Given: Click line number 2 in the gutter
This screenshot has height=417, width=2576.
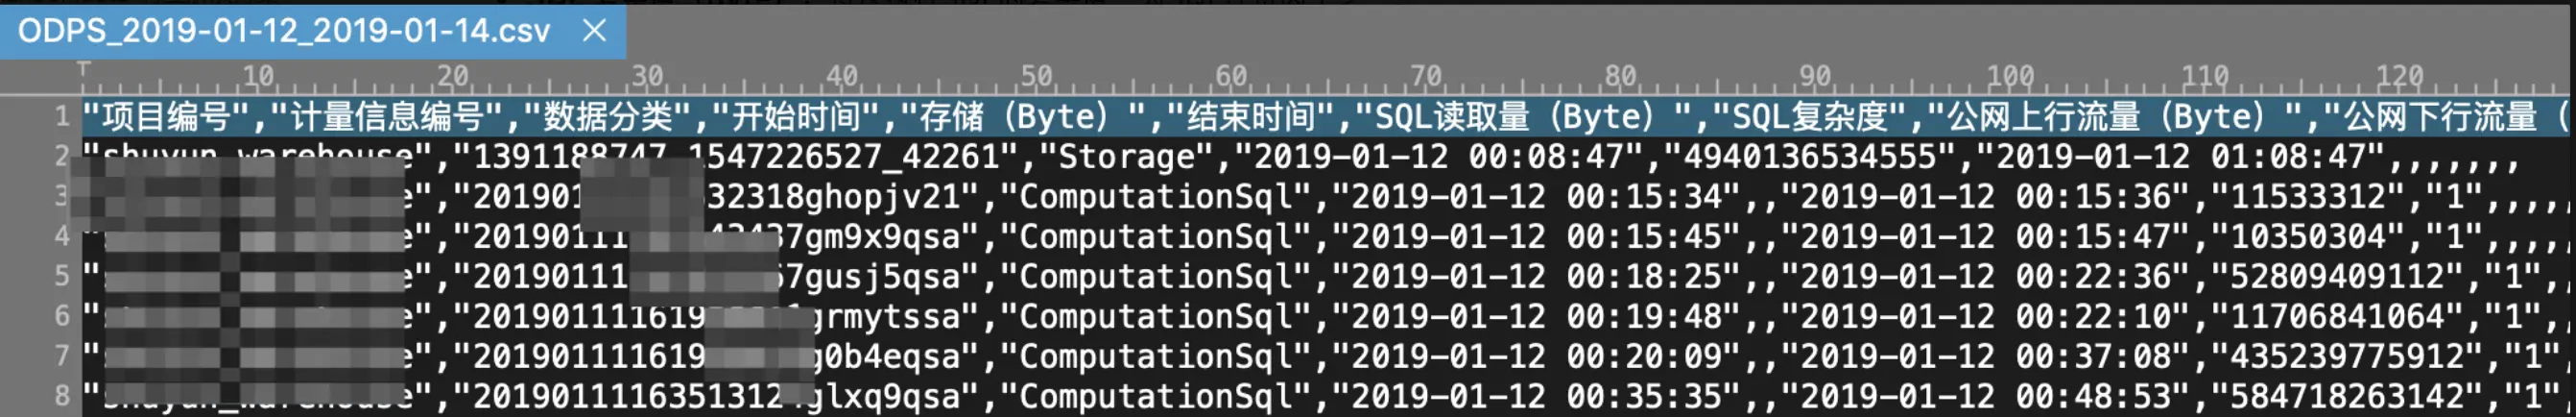Looking at the screenshot, I should tap(61, 156).
